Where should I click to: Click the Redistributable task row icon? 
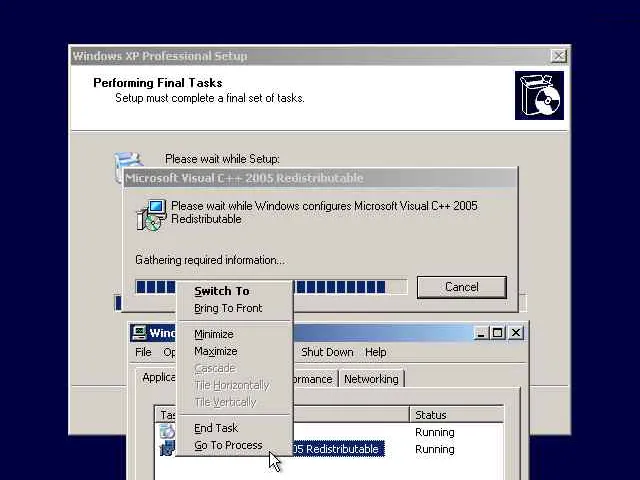point(167,449)
